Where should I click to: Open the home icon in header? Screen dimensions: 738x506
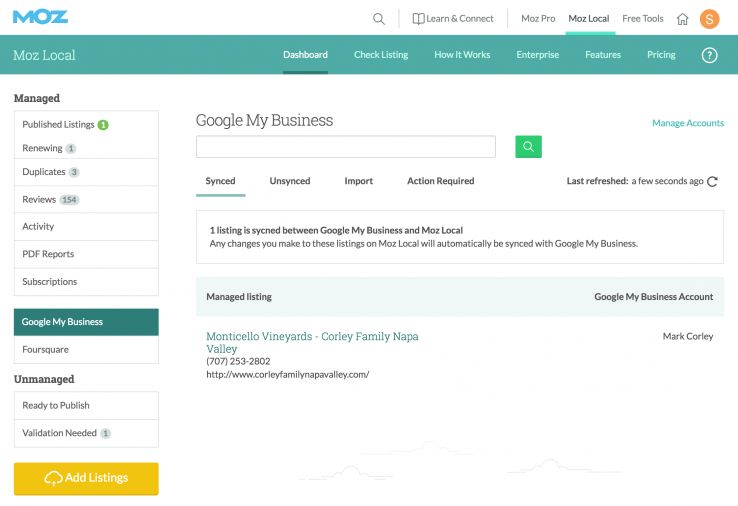(683, 18)
